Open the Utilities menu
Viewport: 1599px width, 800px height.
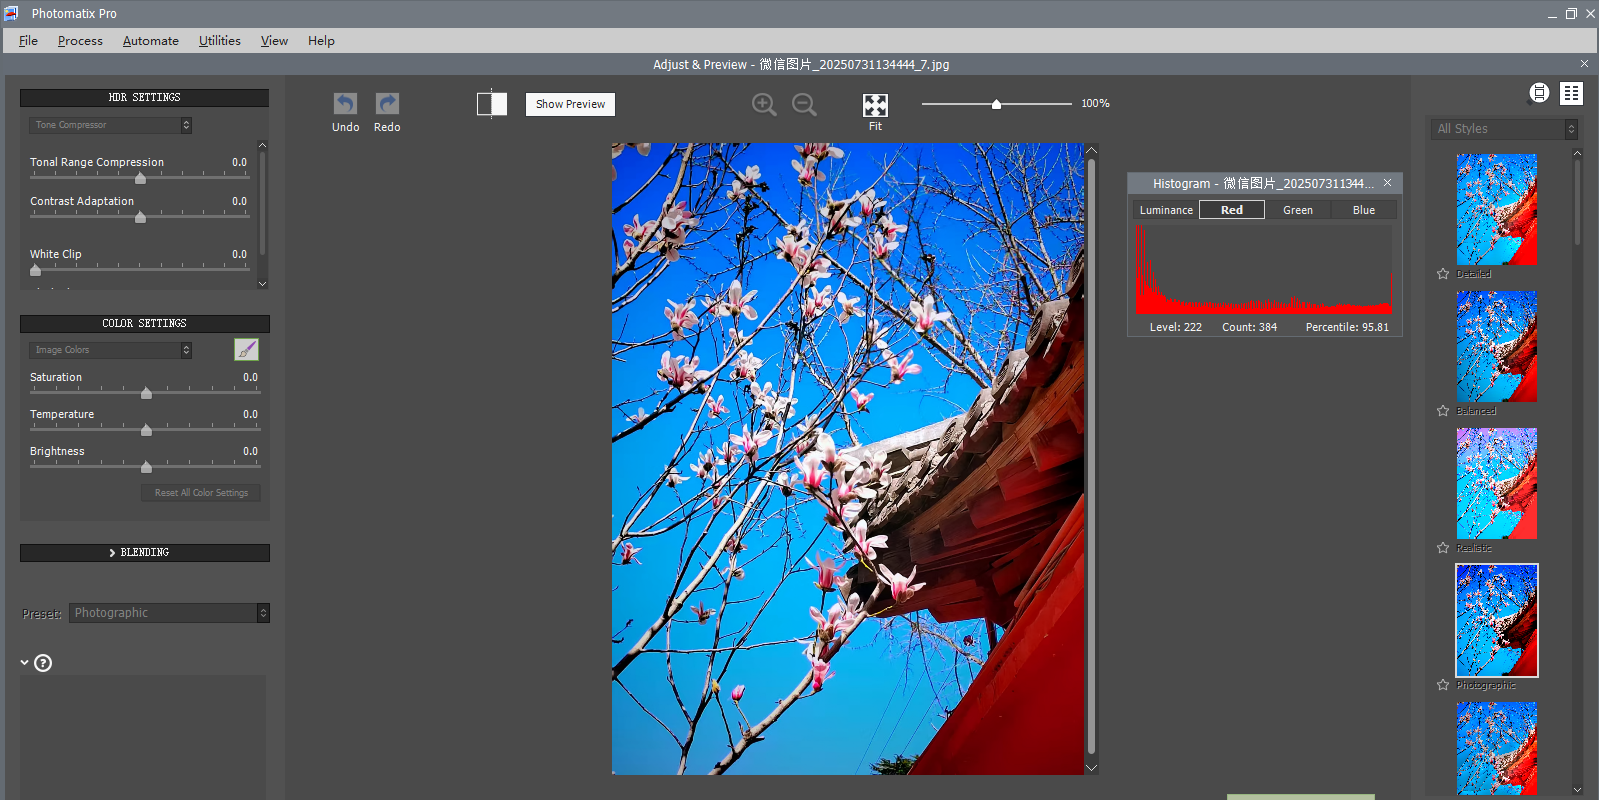[x=219, y=41]
